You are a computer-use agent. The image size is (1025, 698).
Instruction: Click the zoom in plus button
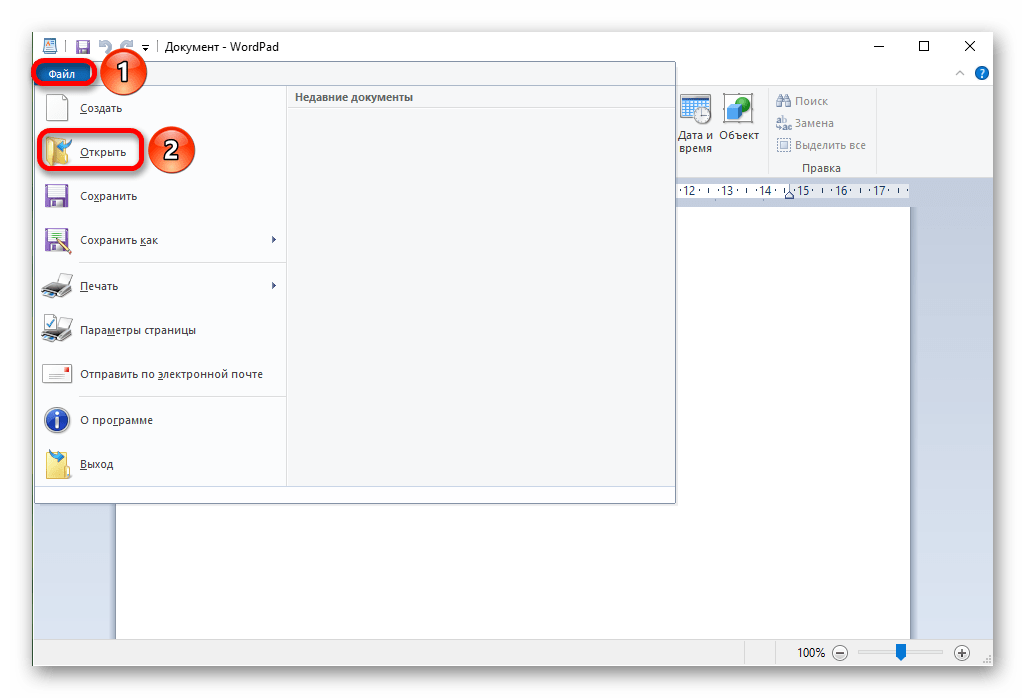click(x=962, y=653)
